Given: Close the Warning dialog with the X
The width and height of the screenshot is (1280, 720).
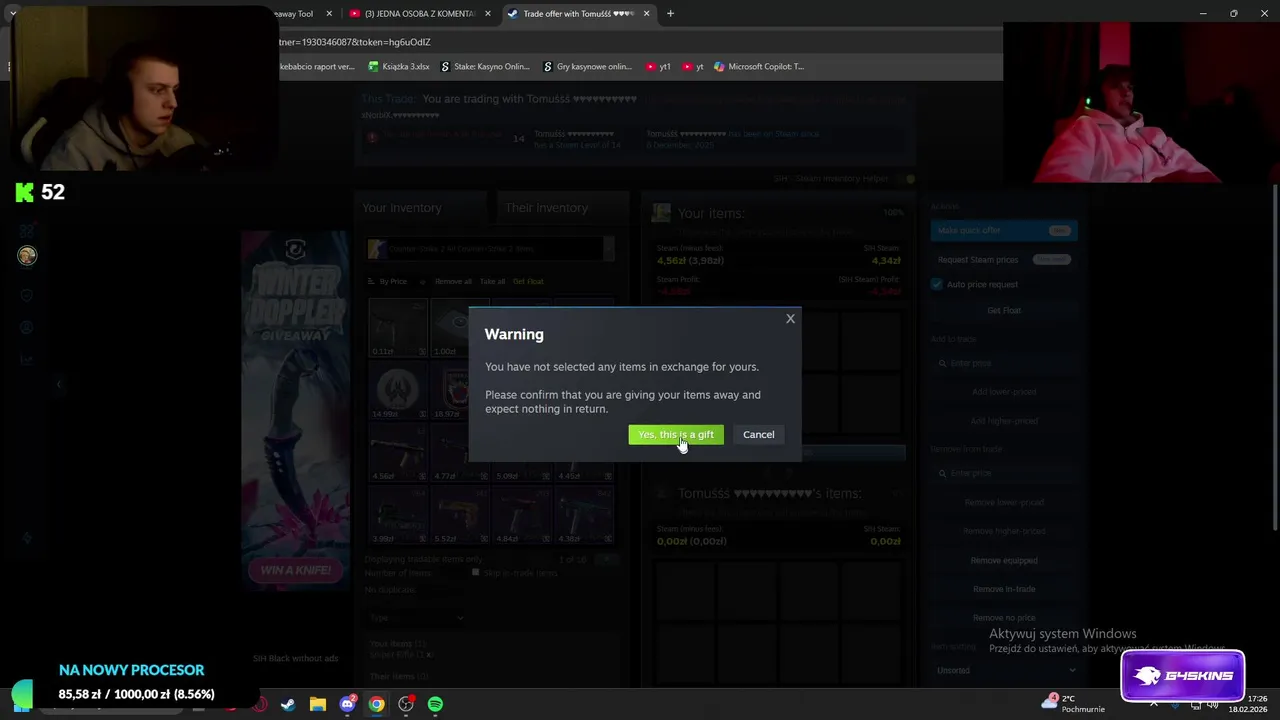Looking at the screenshot, I should tap(790, 318).
